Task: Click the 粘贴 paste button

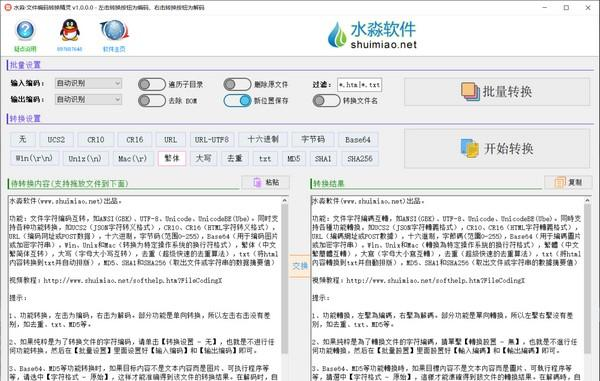Action: point(266,182)
